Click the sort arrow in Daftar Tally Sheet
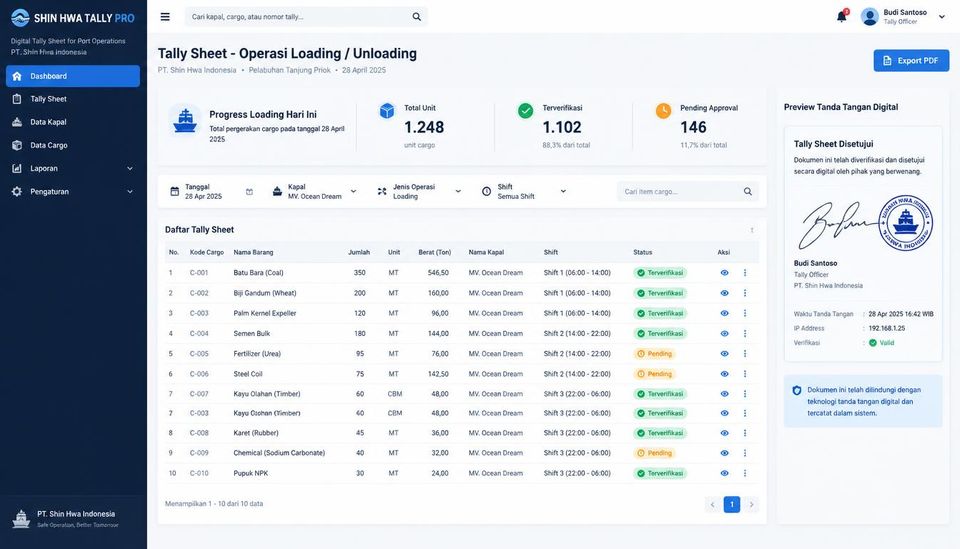This screenshot has width=960, height=549. (752, 230)
